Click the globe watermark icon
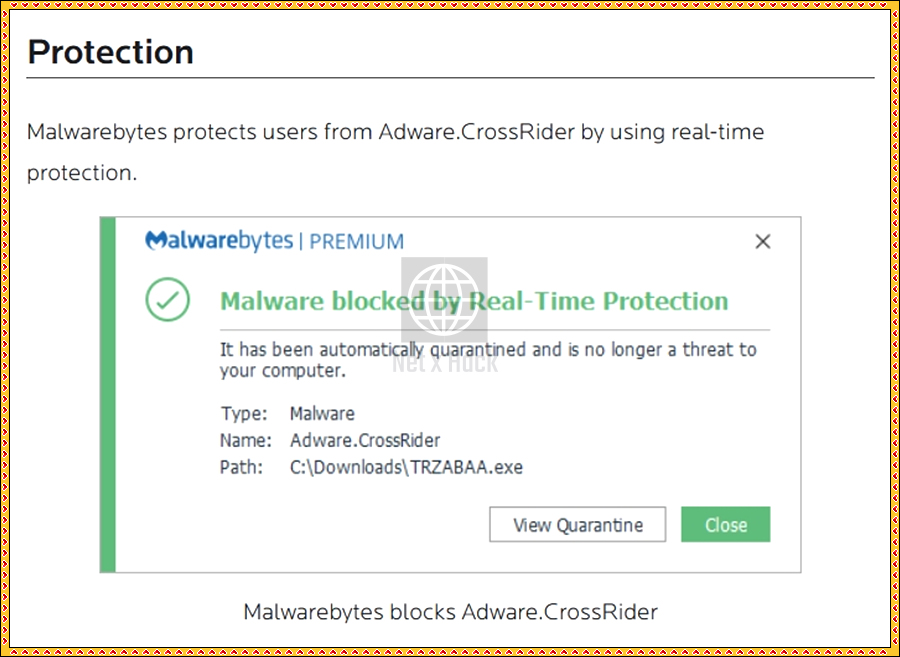 point(444,300)
